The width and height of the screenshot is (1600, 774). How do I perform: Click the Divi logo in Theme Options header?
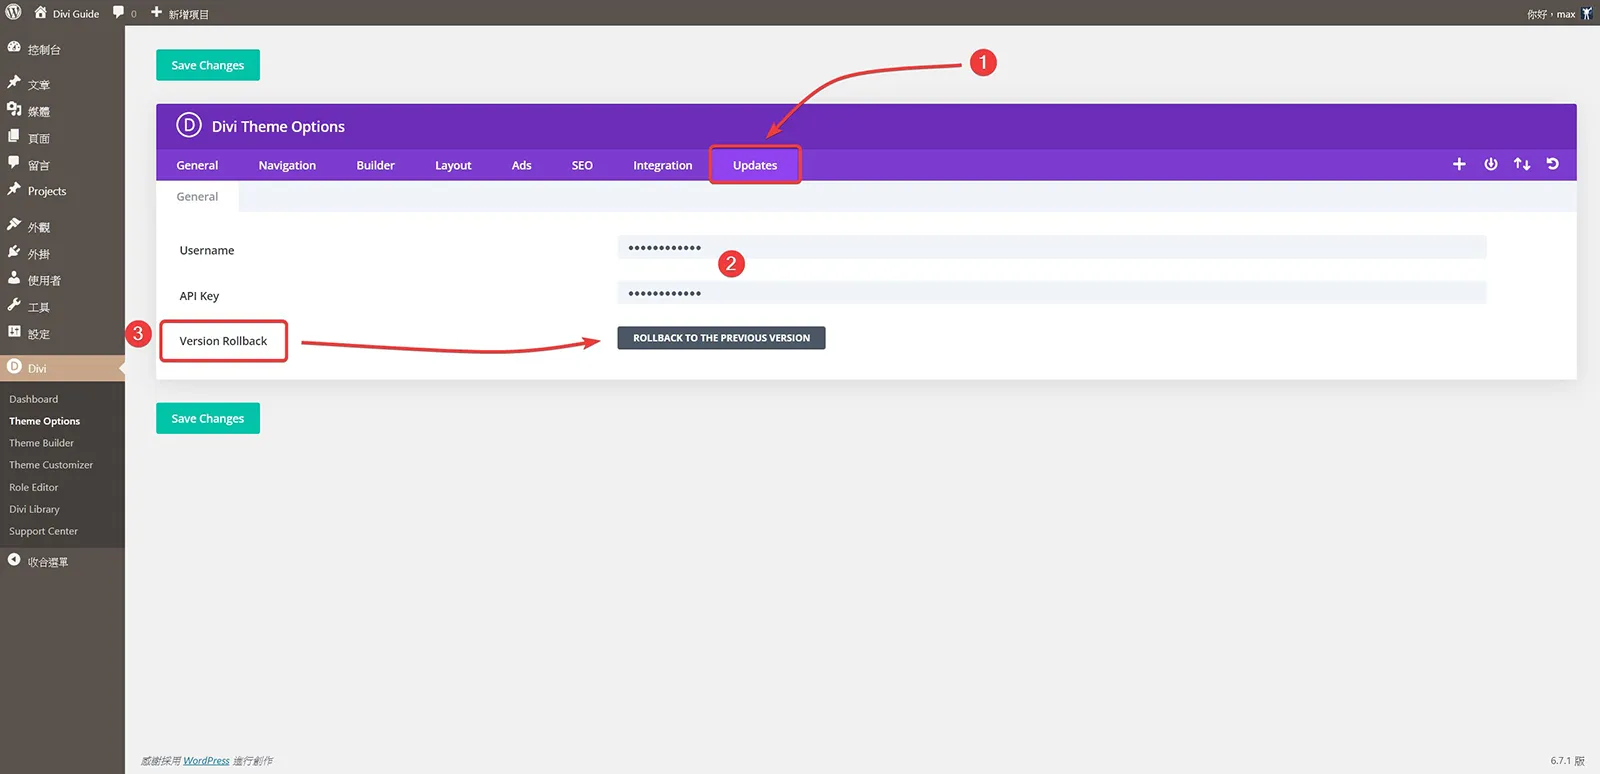(189, 125)
